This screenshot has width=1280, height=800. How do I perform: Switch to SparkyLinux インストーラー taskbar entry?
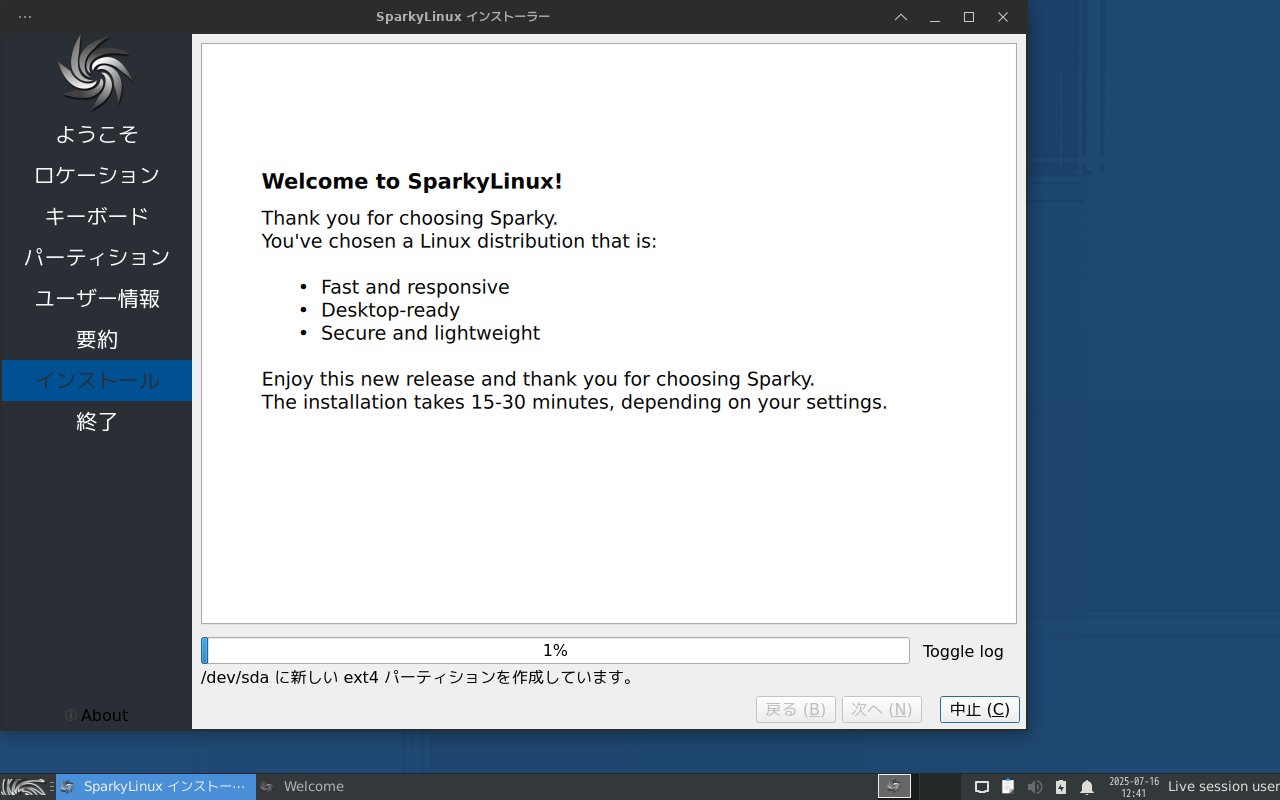point(156,787)
